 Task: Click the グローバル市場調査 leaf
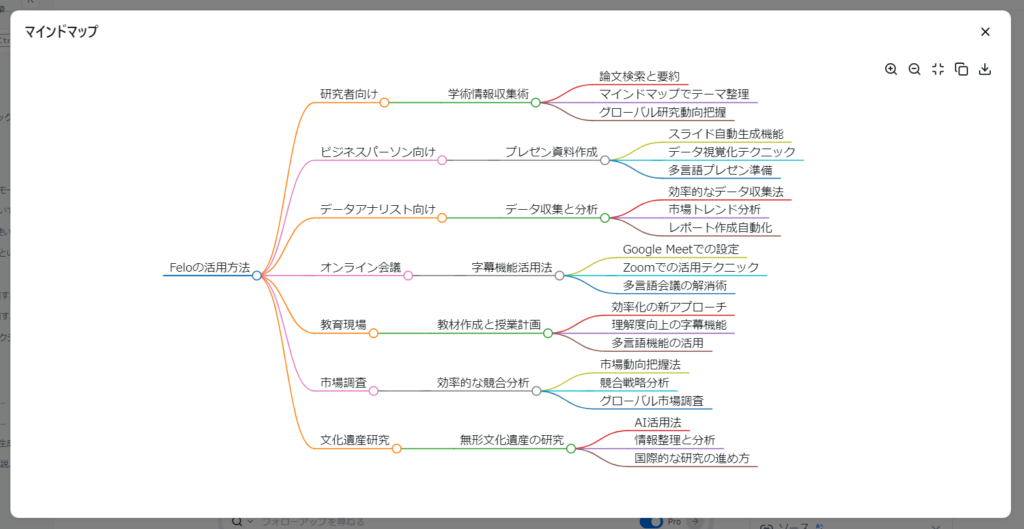pos(652,400)
